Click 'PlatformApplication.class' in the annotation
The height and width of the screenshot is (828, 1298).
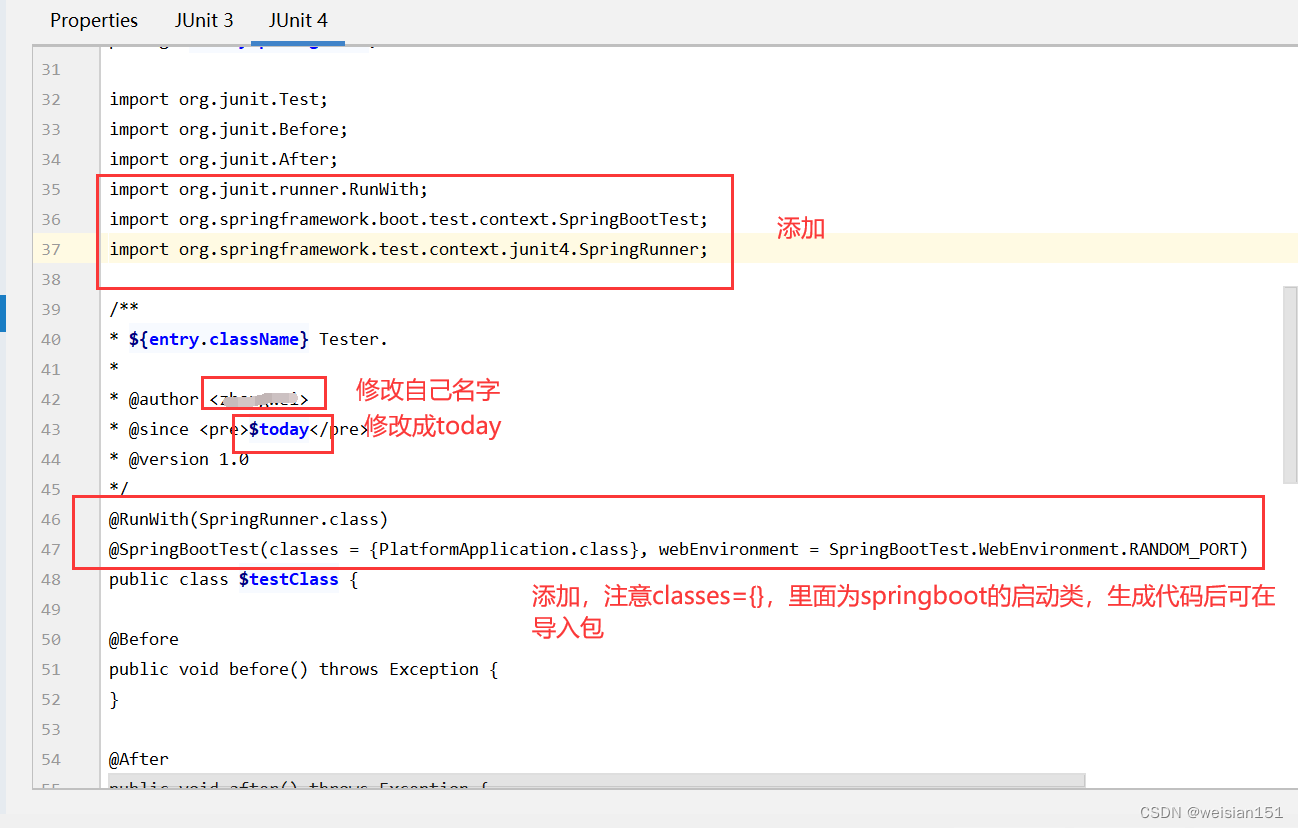[x=504, y=549]
